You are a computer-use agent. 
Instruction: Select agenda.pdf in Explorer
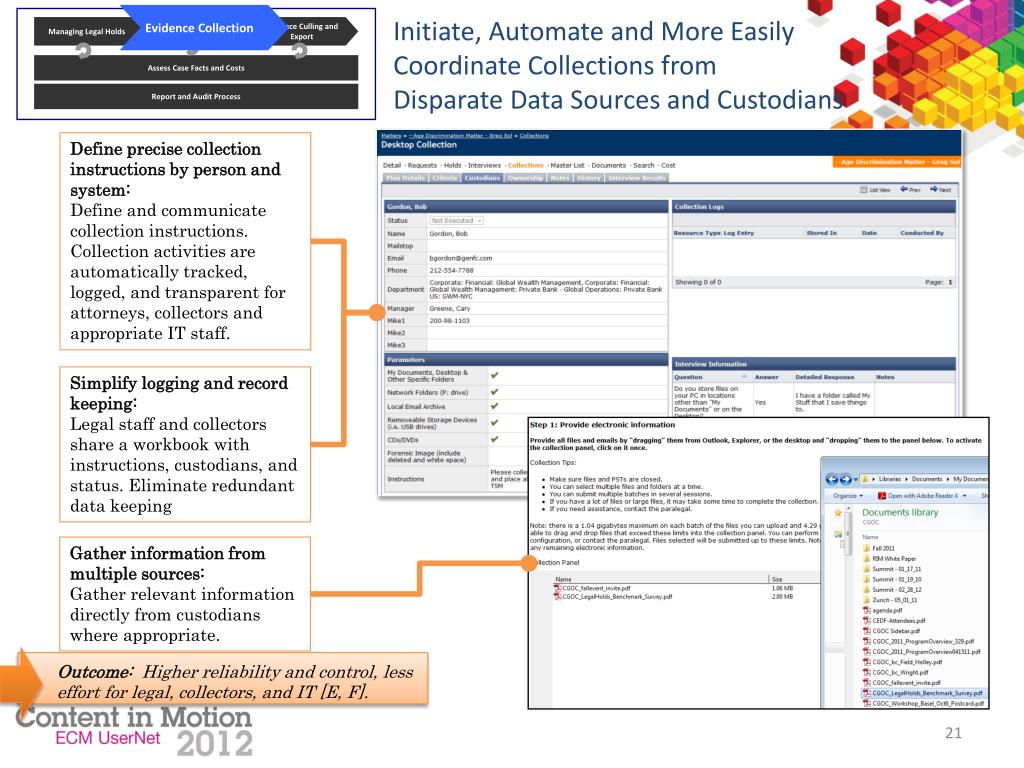tap(882, 611)
